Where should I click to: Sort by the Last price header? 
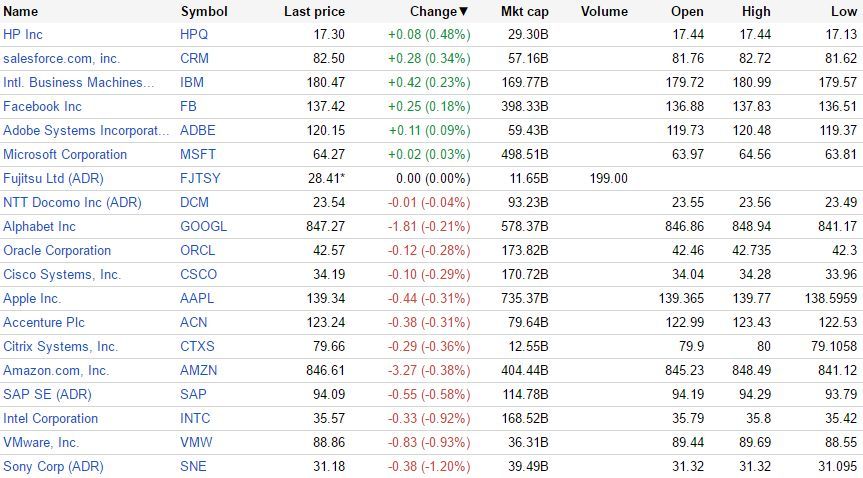click(x=314, y=12)
